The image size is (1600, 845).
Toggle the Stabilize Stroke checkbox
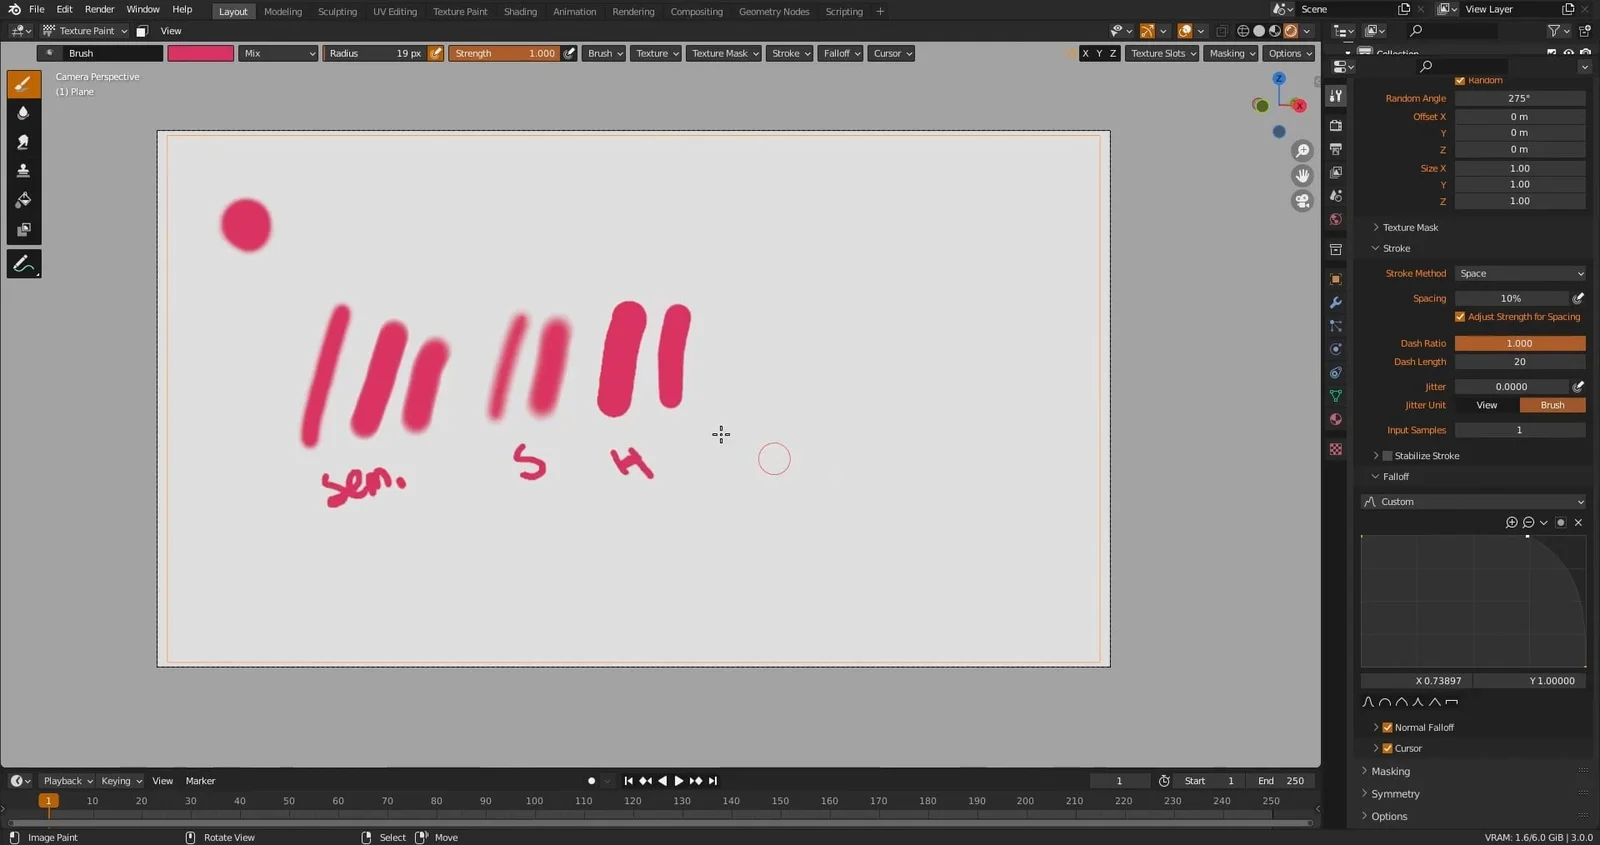coord(1387,456)
